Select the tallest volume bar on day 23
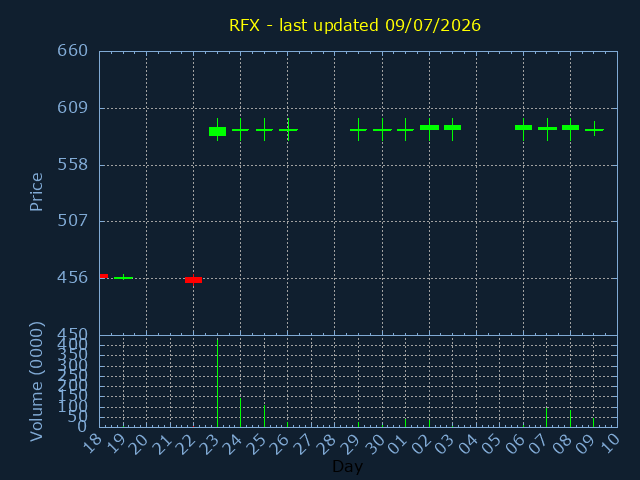This screenshot has height=480, width=640. coord(218,382)
